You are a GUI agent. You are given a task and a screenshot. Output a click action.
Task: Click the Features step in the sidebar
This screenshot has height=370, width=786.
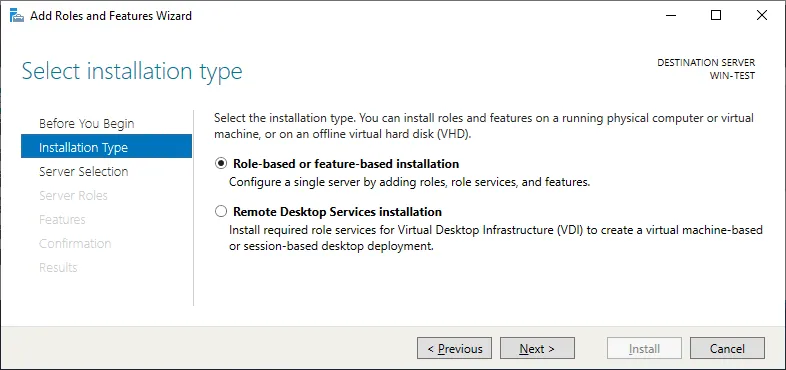click(x=62, y=220)
